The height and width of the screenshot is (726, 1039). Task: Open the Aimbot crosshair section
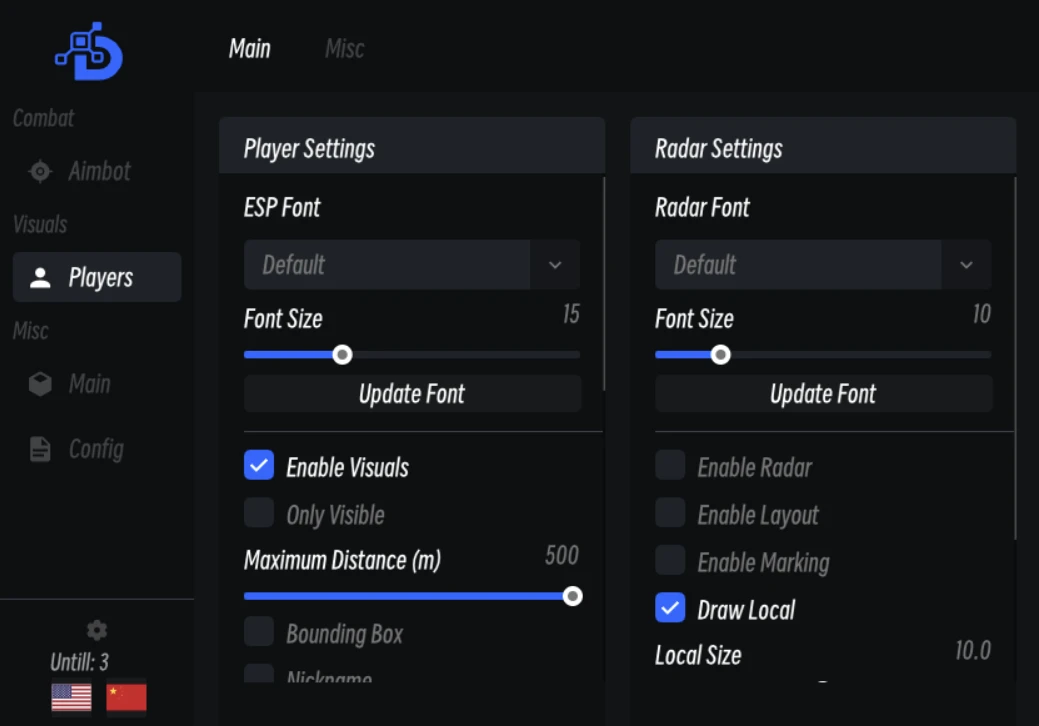(x=40, y=172)
